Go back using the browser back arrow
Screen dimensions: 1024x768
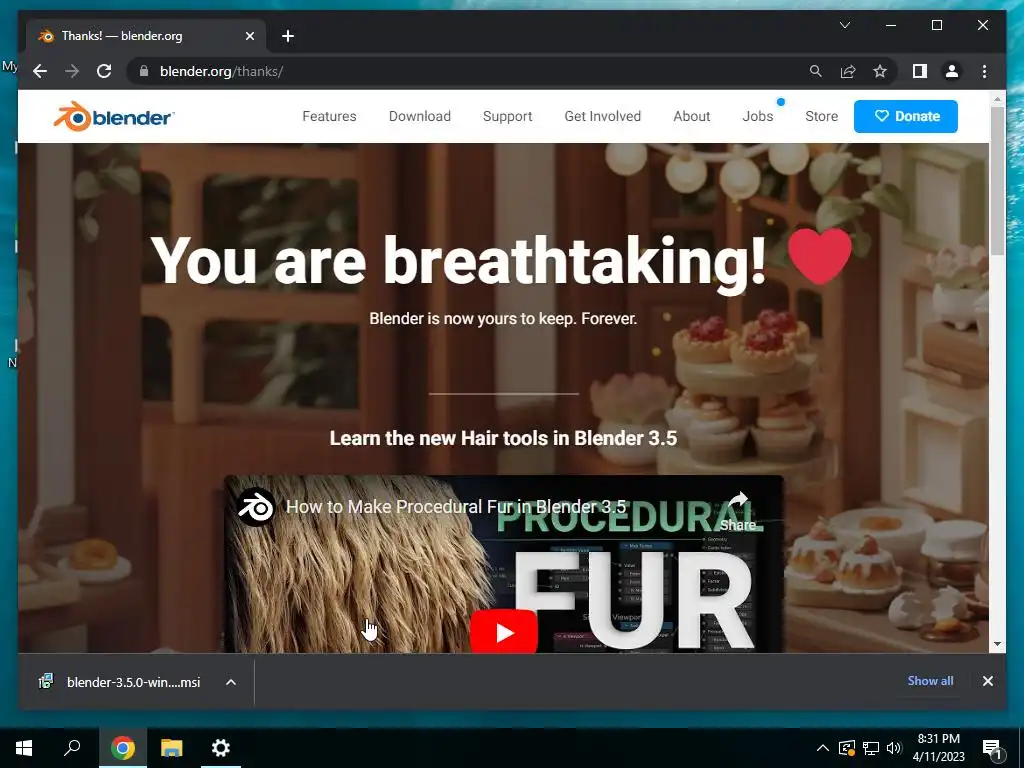click(40, 71)
